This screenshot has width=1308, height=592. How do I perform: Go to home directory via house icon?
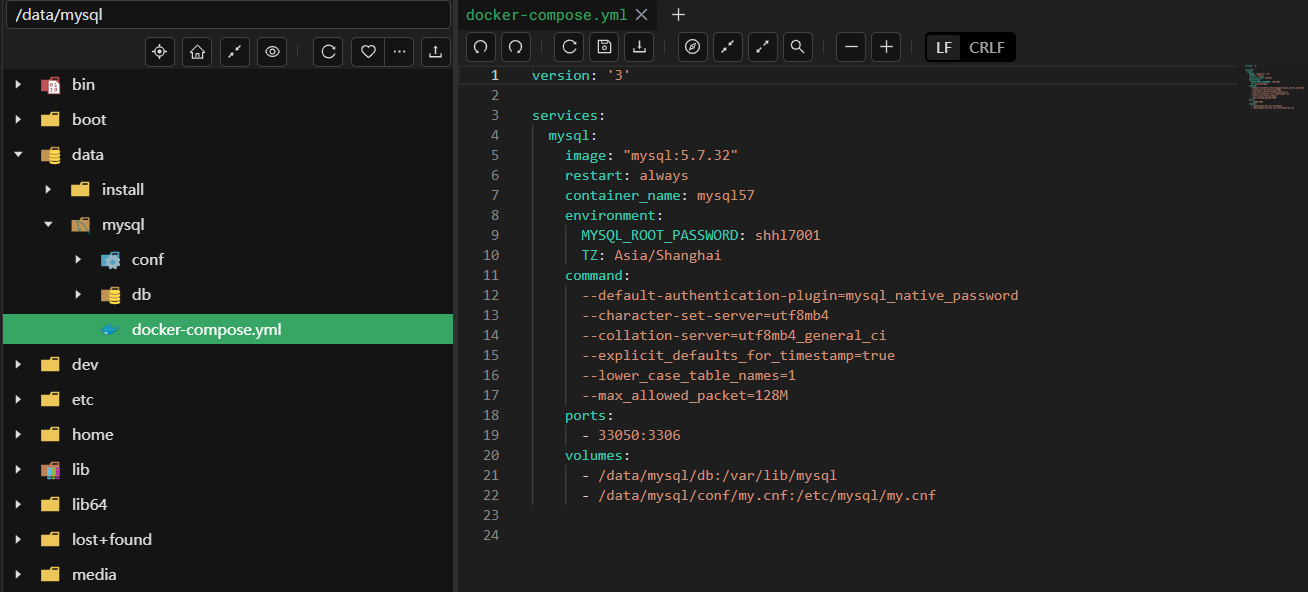pyautogui.click(x=197, y=52)
